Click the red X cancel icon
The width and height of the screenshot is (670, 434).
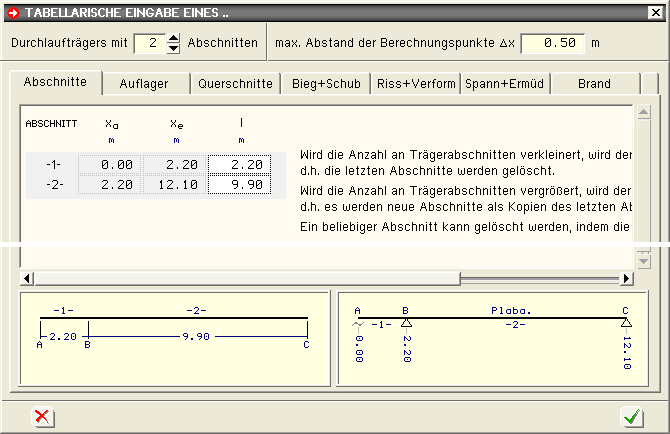(42, 416)
